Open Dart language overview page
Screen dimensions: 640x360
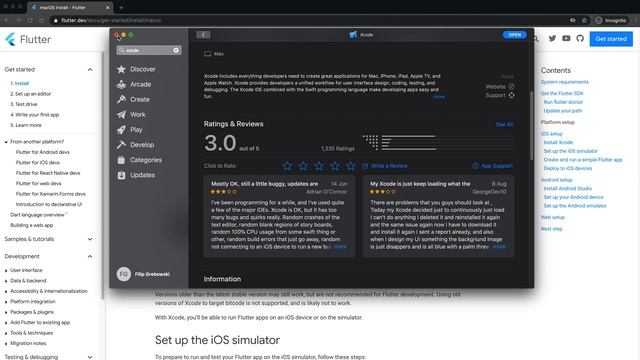37,215
